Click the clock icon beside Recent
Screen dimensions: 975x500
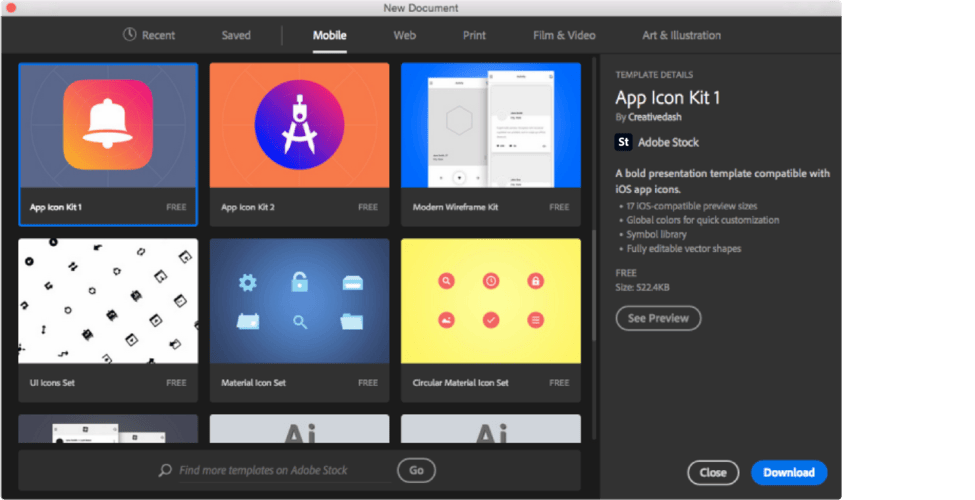(130, 35)
